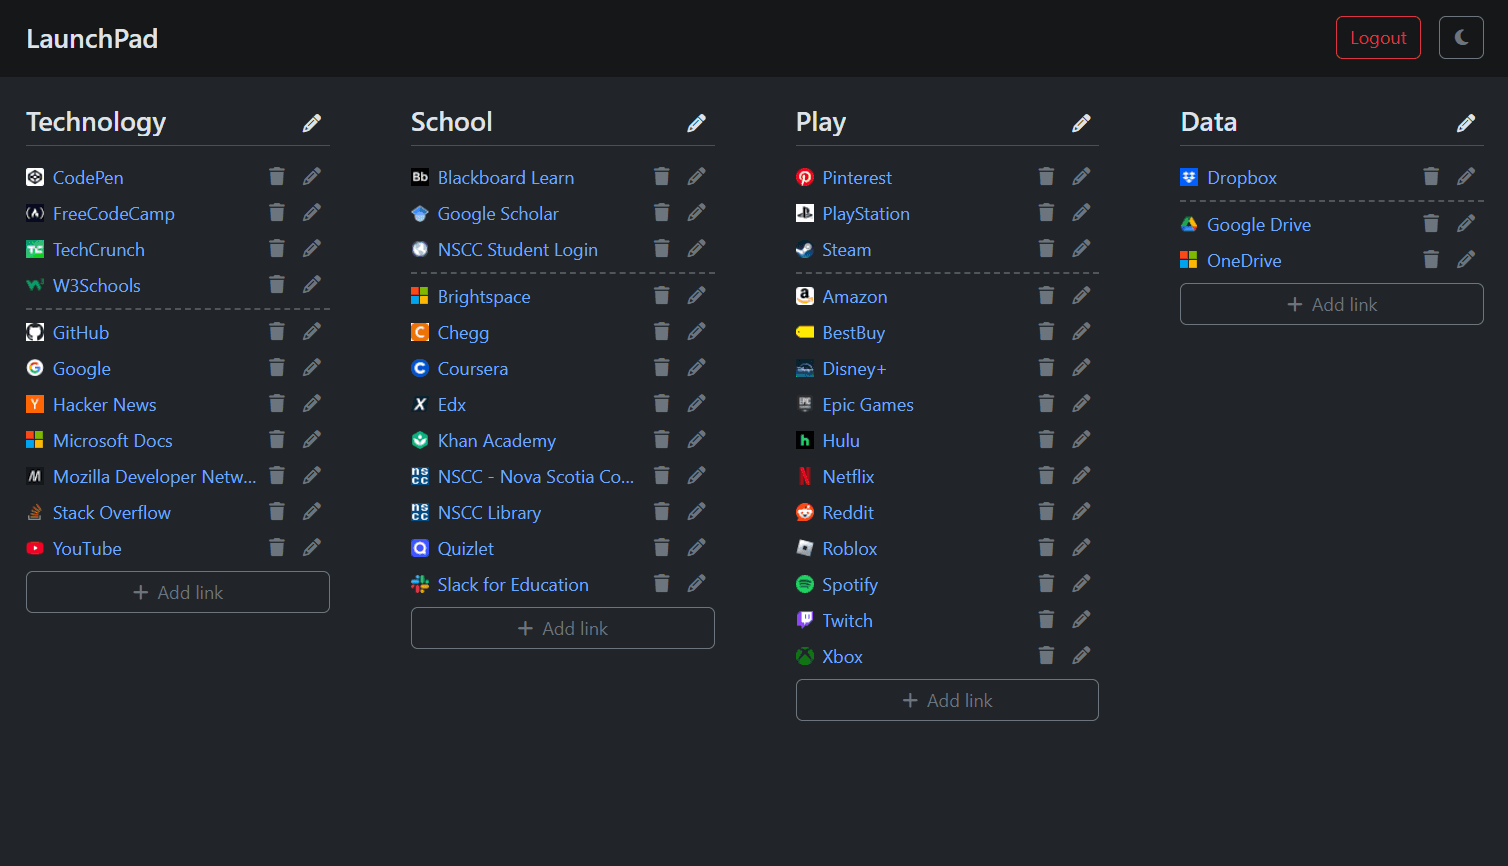Image resolution: width=1508 pixels, height=866 pixels.
Task: Edit the NSCC - Nova Scotia Co... link
Action: tap(697, 475)
